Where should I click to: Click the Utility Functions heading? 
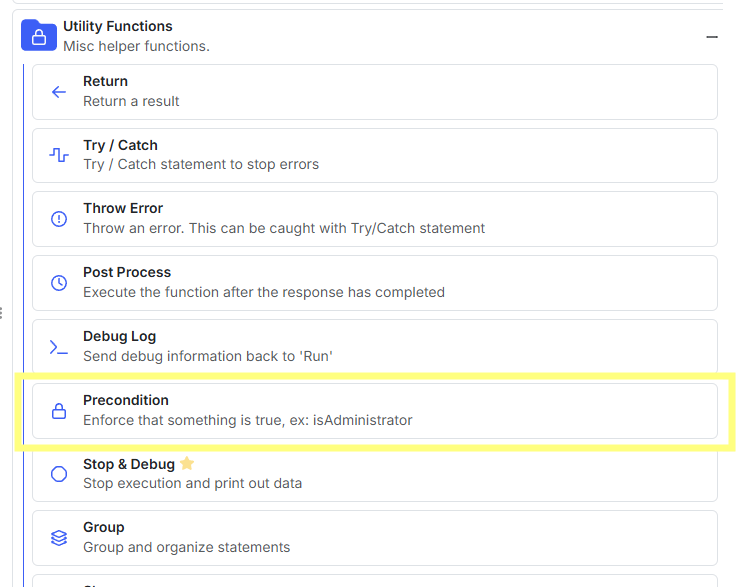(x=118, y=26)
